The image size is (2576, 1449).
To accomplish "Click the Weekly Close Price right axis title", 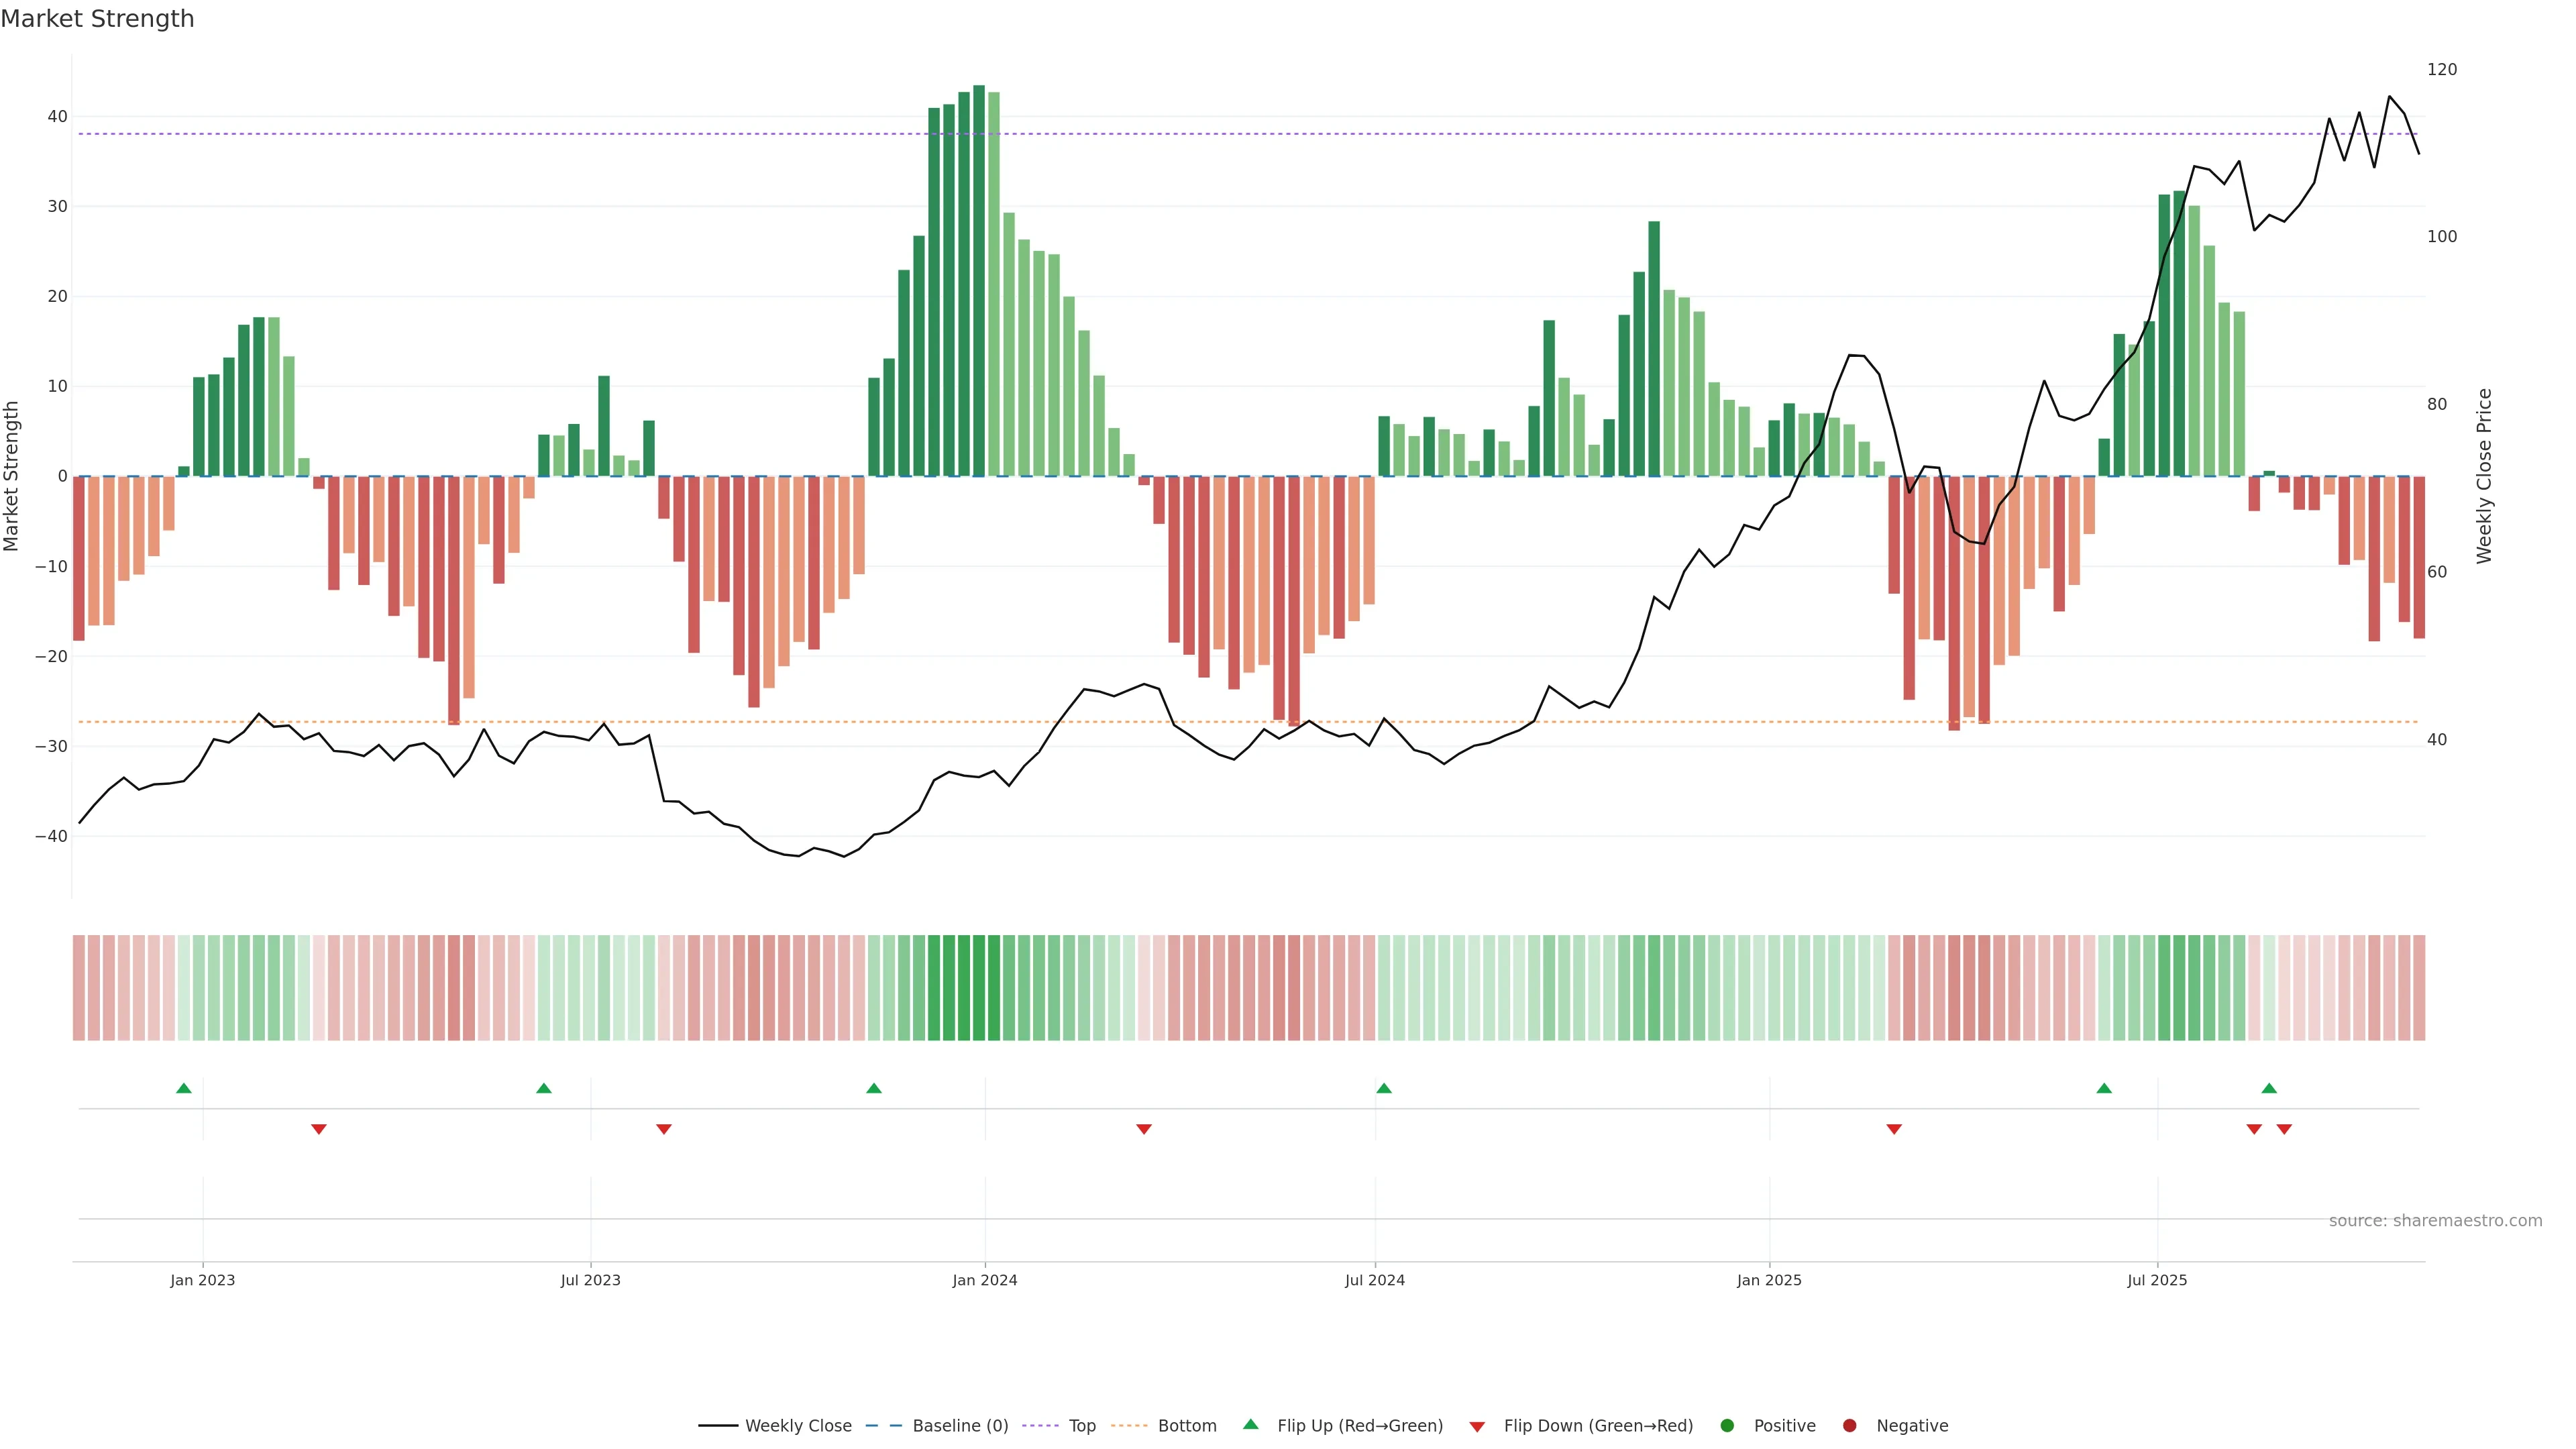I will click(2484, 476).
